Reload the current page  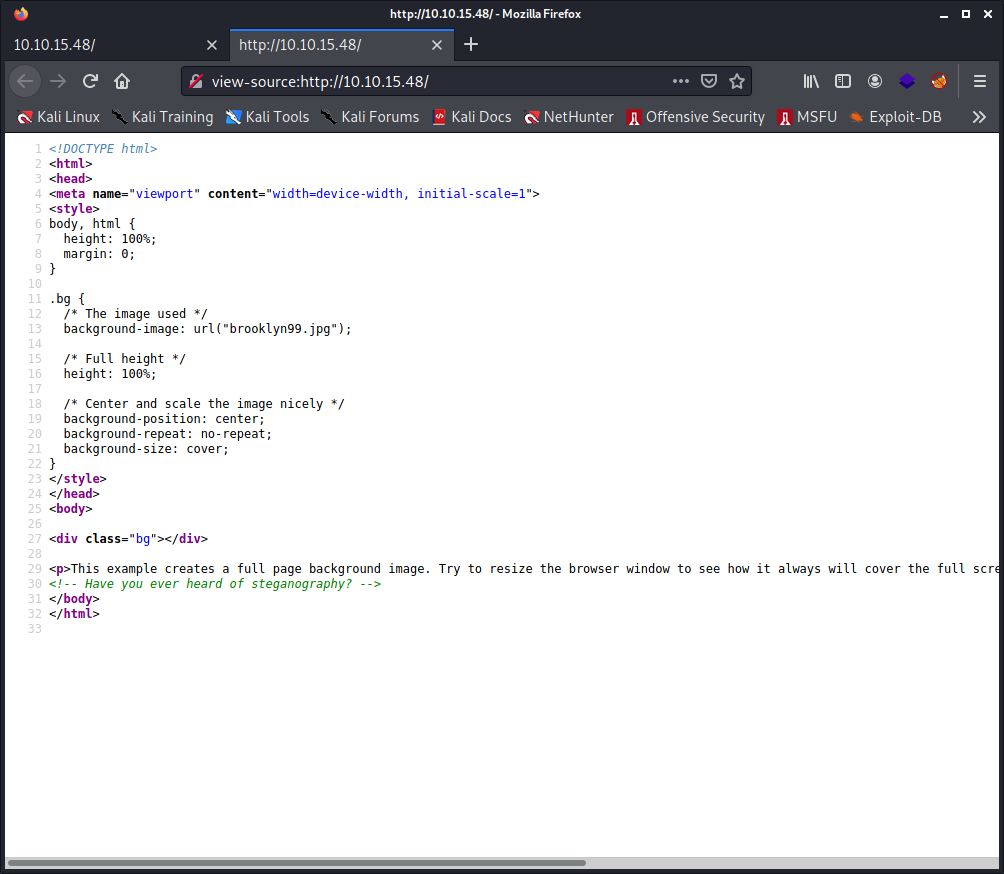click(90, 81)
